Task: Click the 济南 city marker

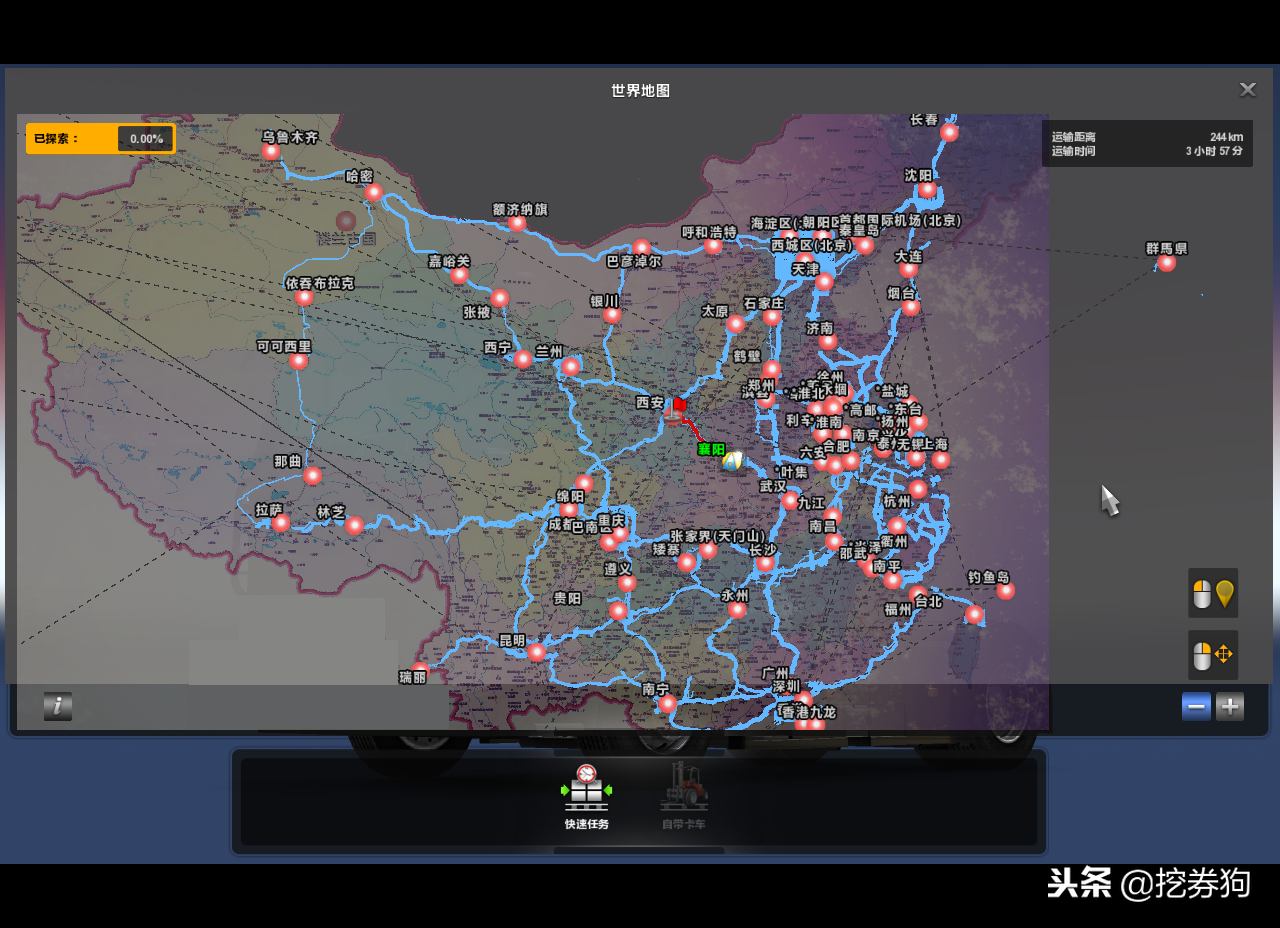Action: pyautogui.click(x=828, y=341)
